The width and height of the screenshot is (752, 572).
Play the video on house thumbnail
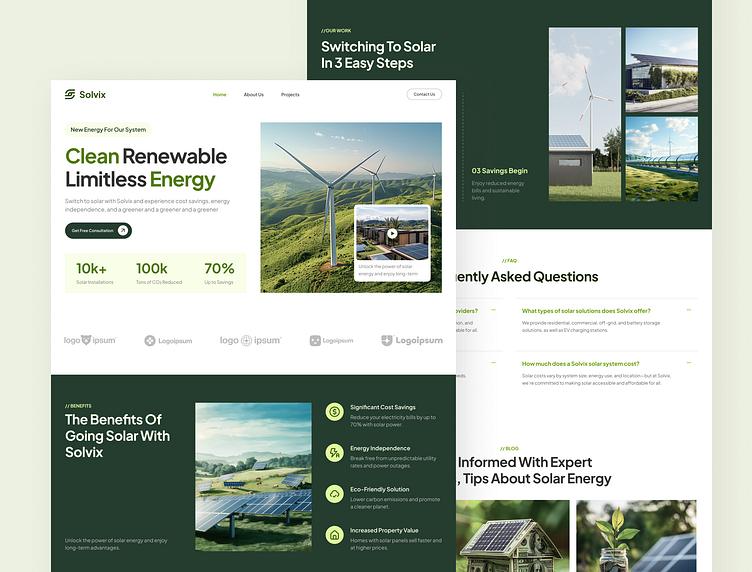click(392, 233)
